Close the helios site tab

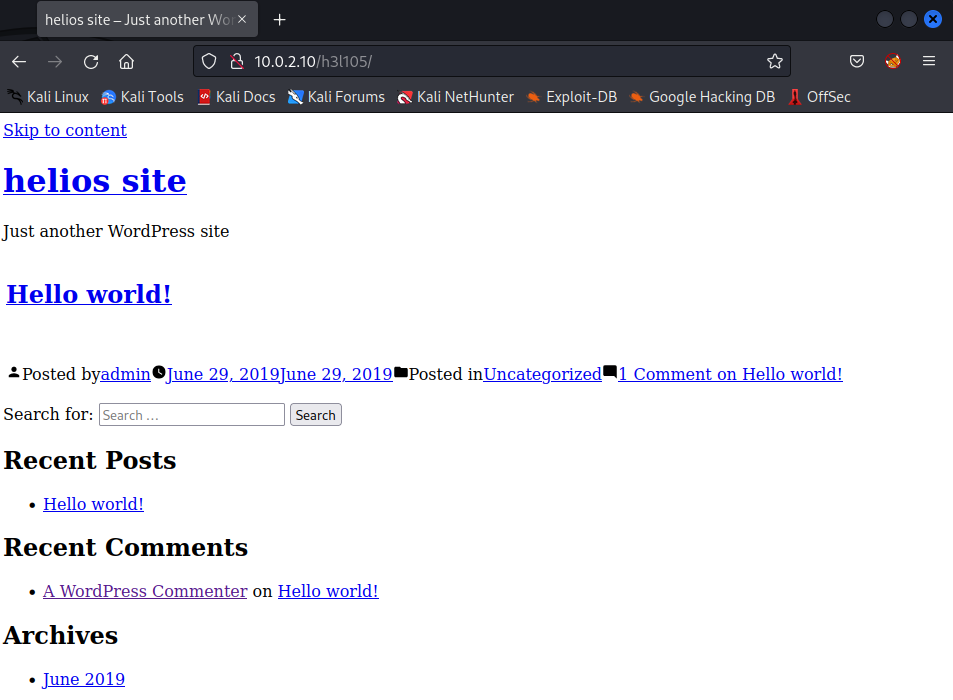242,20
